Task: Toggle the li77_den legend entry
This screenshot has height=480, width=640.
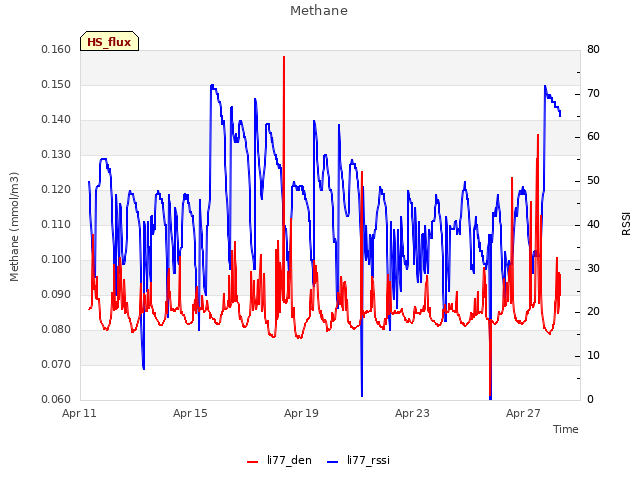Action: pyautogui.click(x=280, y=460)
